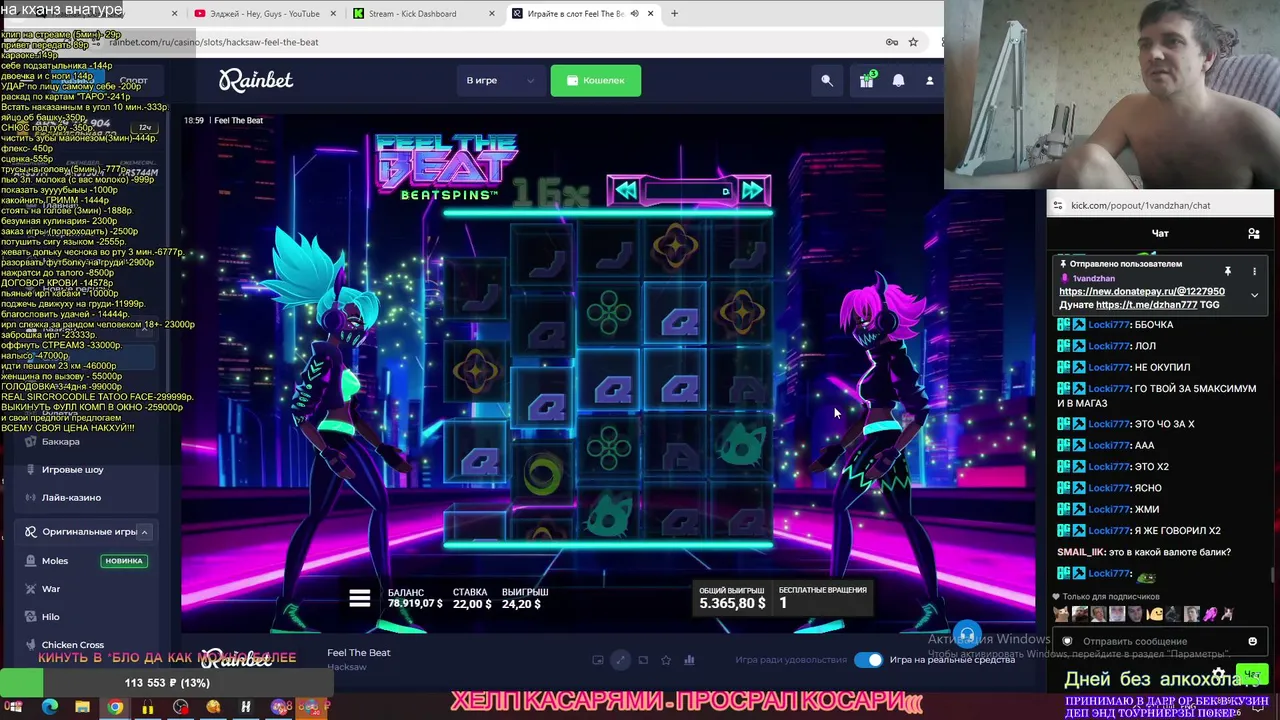This screenshot has width=1280, height=720.
Task: Open pinned message options menu
Action: point(1254,271)
